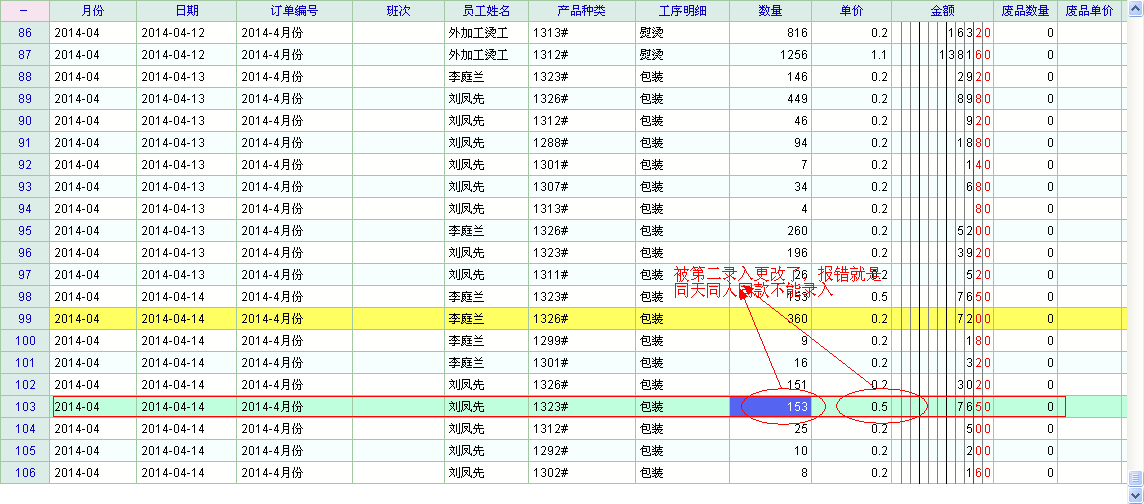Select row number 99 header
The height and width of the screenshot is (504, 1144).
[x=25, y=319]
